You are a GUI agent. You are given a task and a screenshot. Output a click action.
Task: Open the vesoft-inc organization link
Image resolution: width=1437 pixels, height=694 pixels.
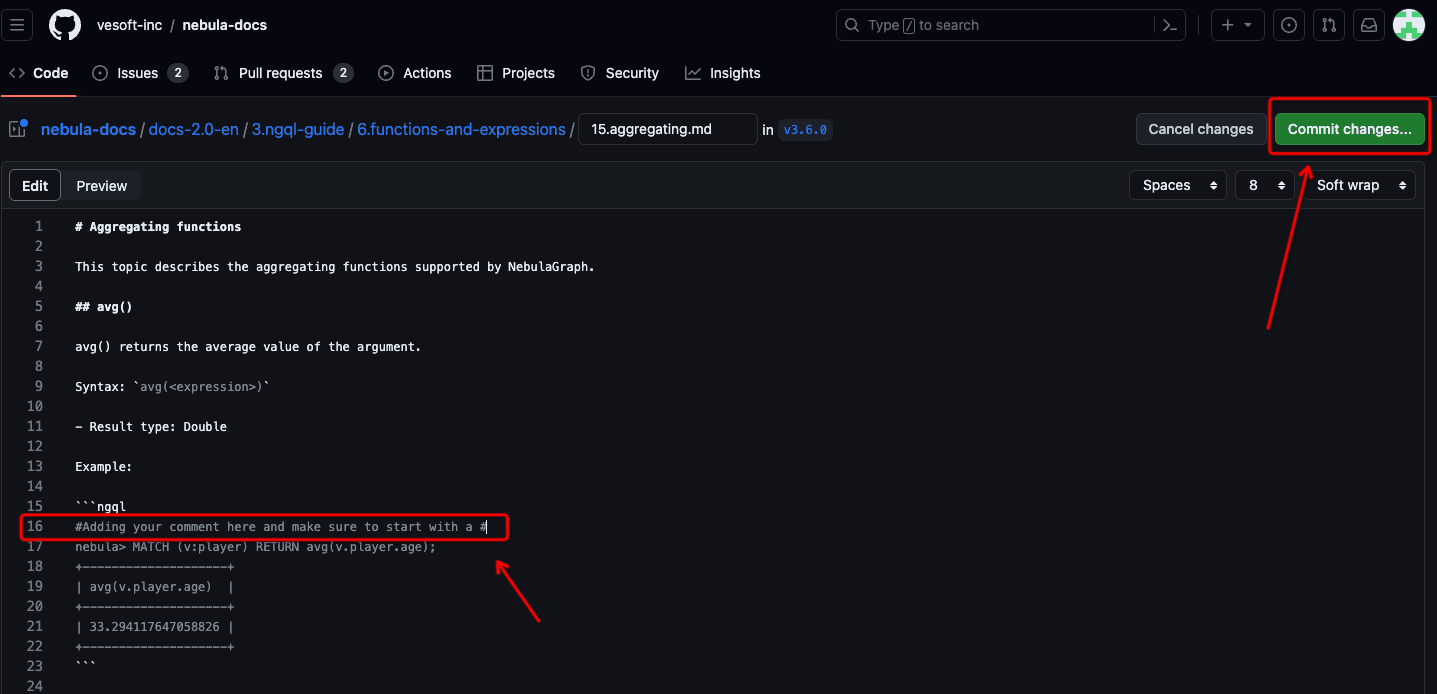point(129,25)
